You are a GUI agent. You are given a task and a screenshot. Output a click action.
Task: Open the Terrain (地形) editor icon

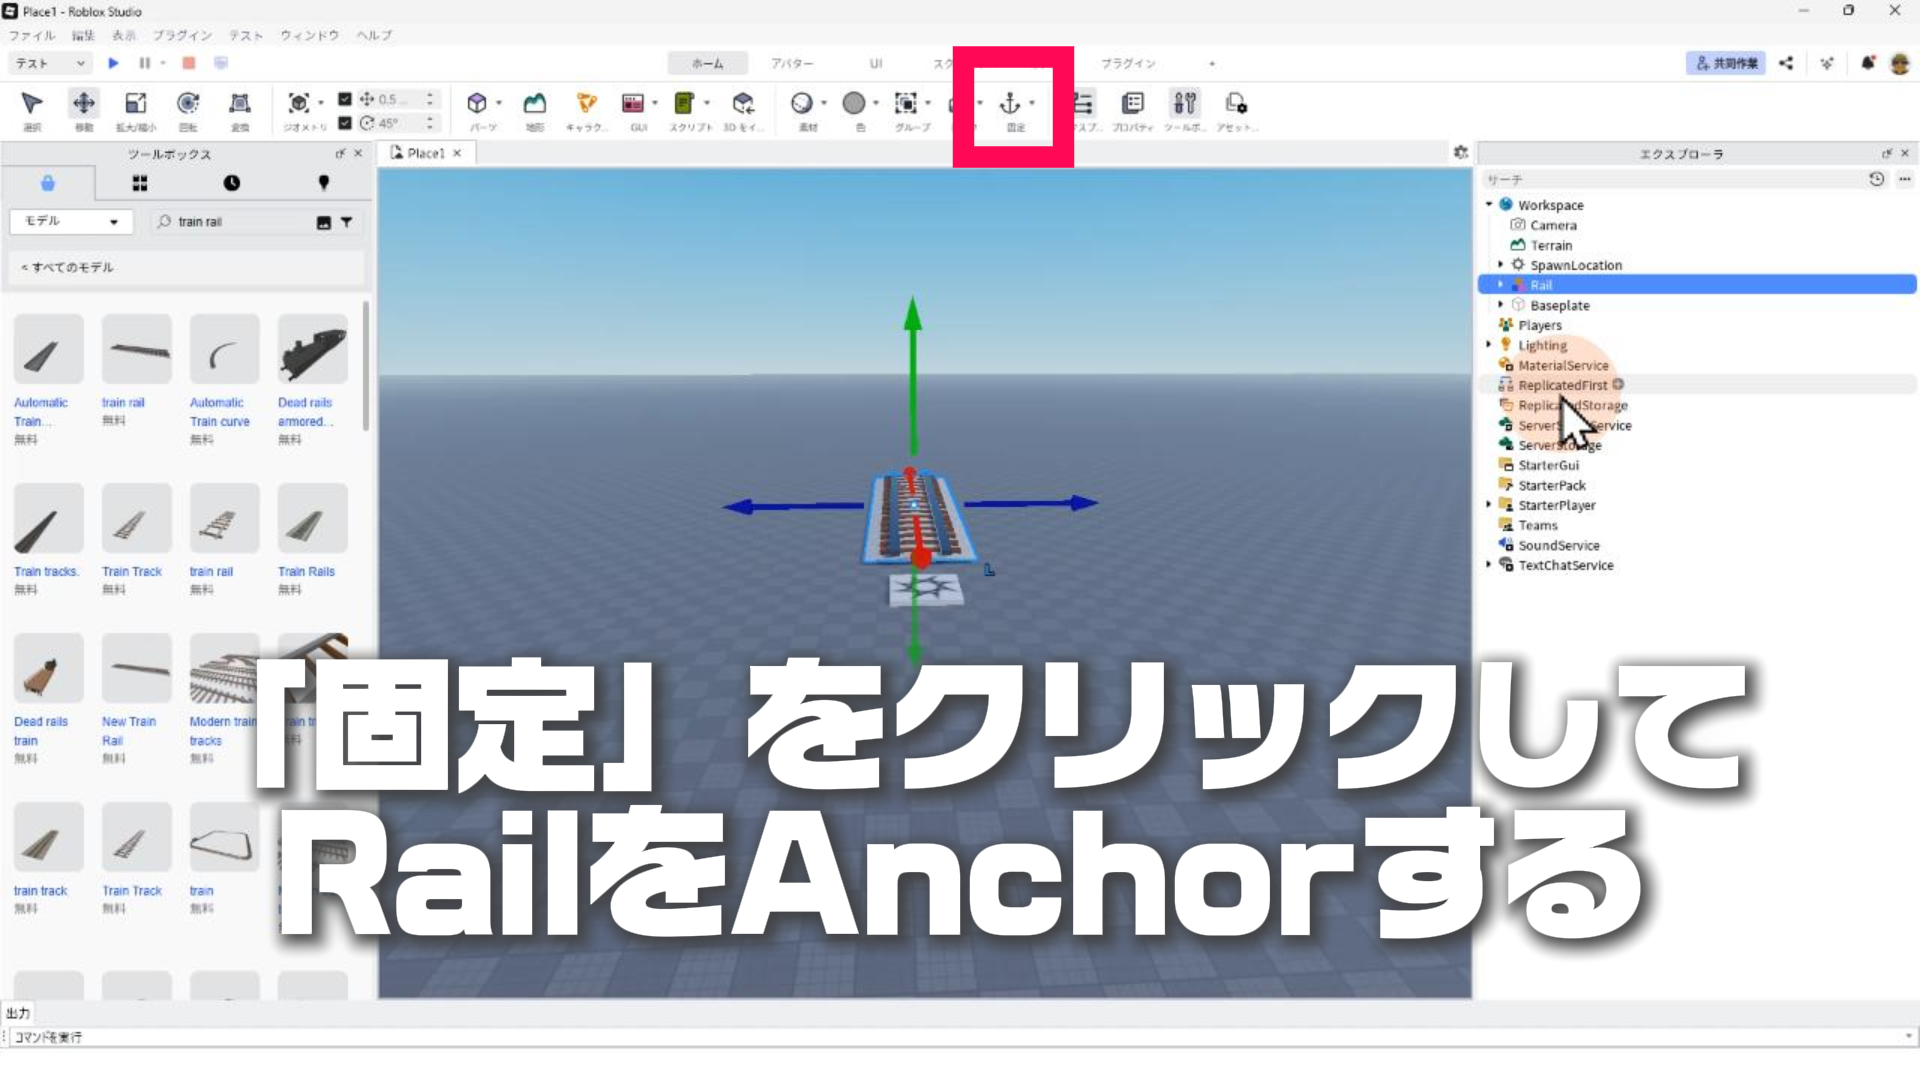tap(535, 104)
